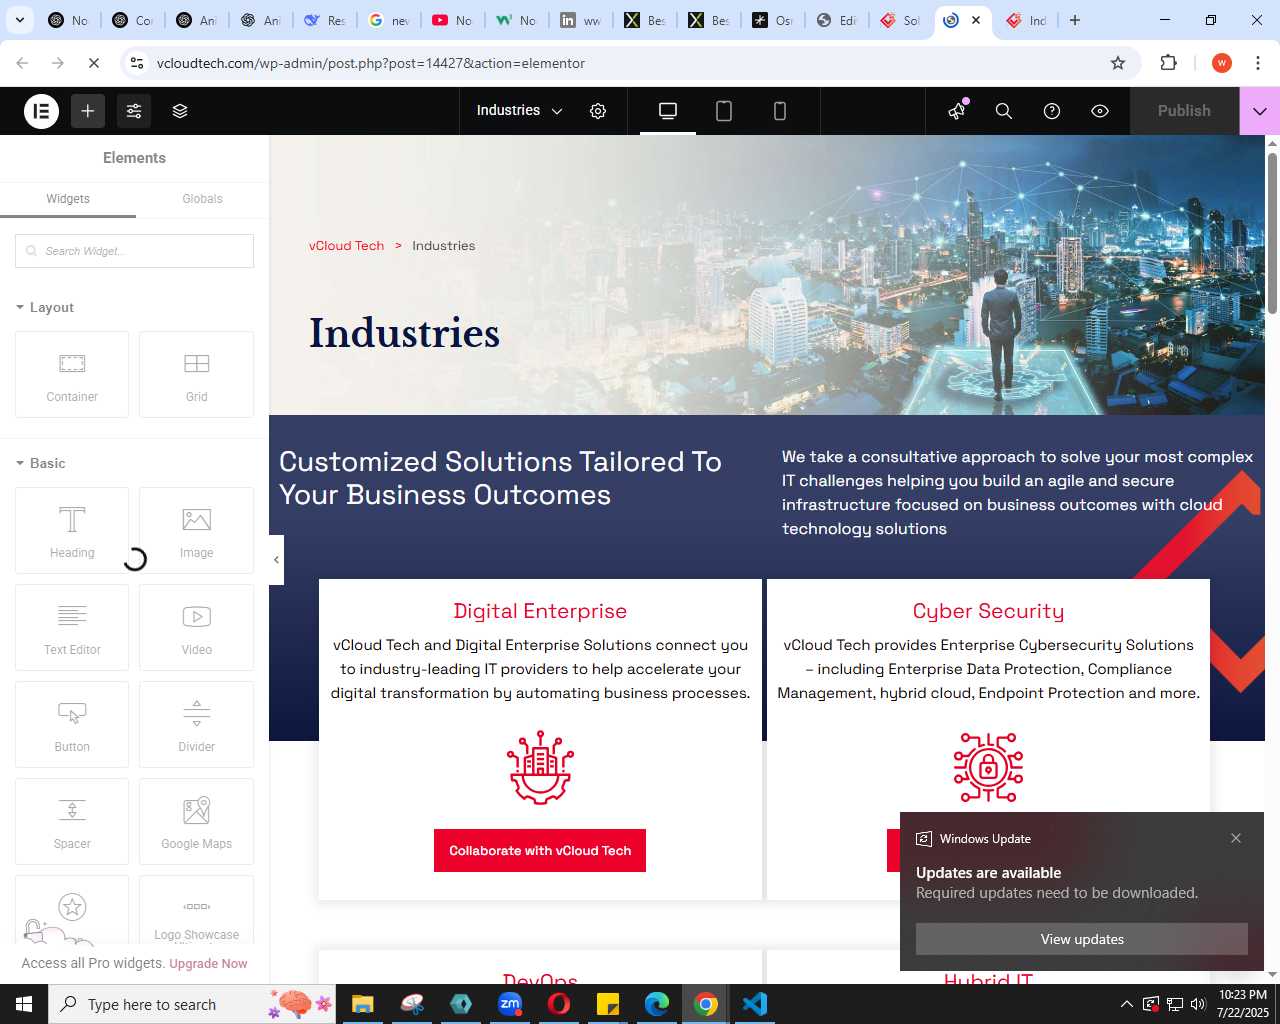Collapse the Elements panel with arrow handle
Image resolution: width=1280 pixels, height=1024 pixels.
(276, 559)
